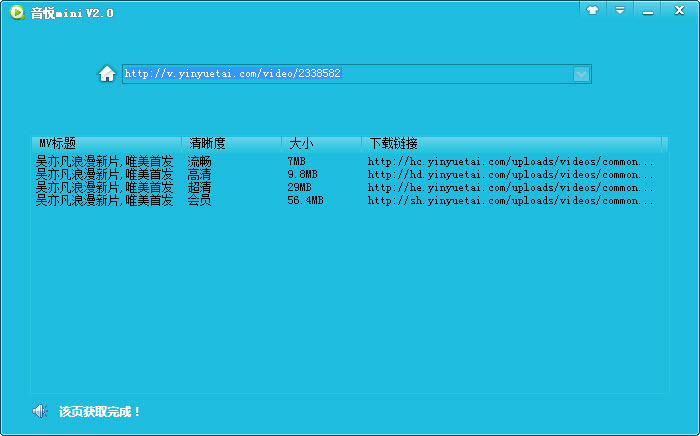Click the 该页获取完成 status message
The width and height of the screenshot is (700, 436).
point(100,411)
